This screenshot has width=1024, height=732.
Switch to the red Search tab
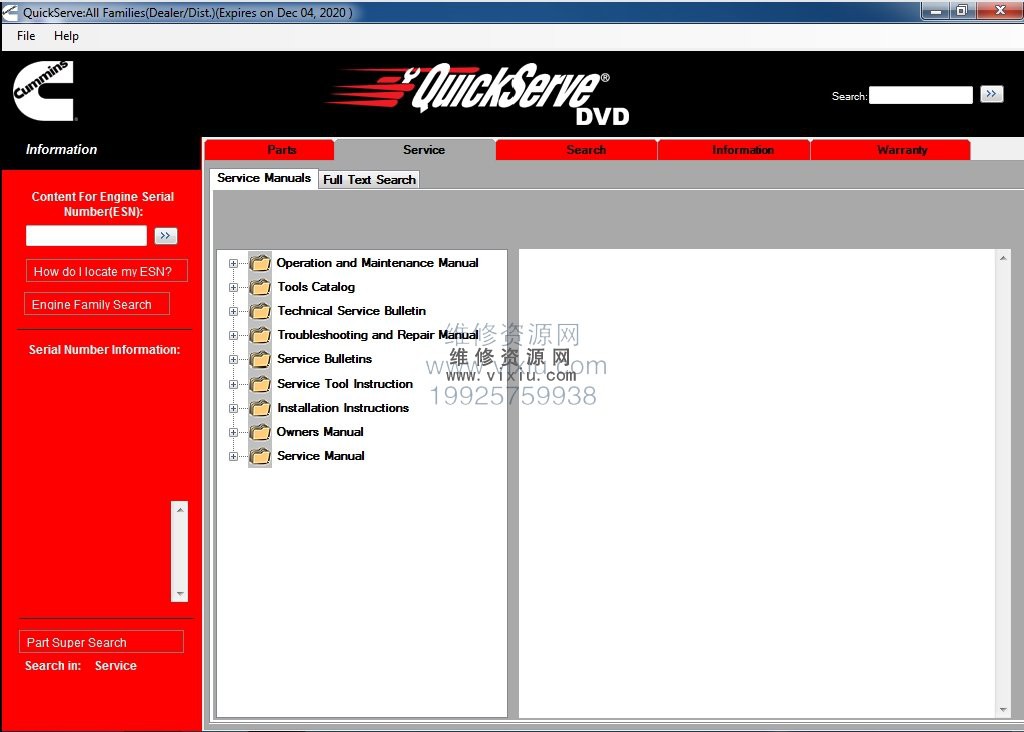point(577,150)
